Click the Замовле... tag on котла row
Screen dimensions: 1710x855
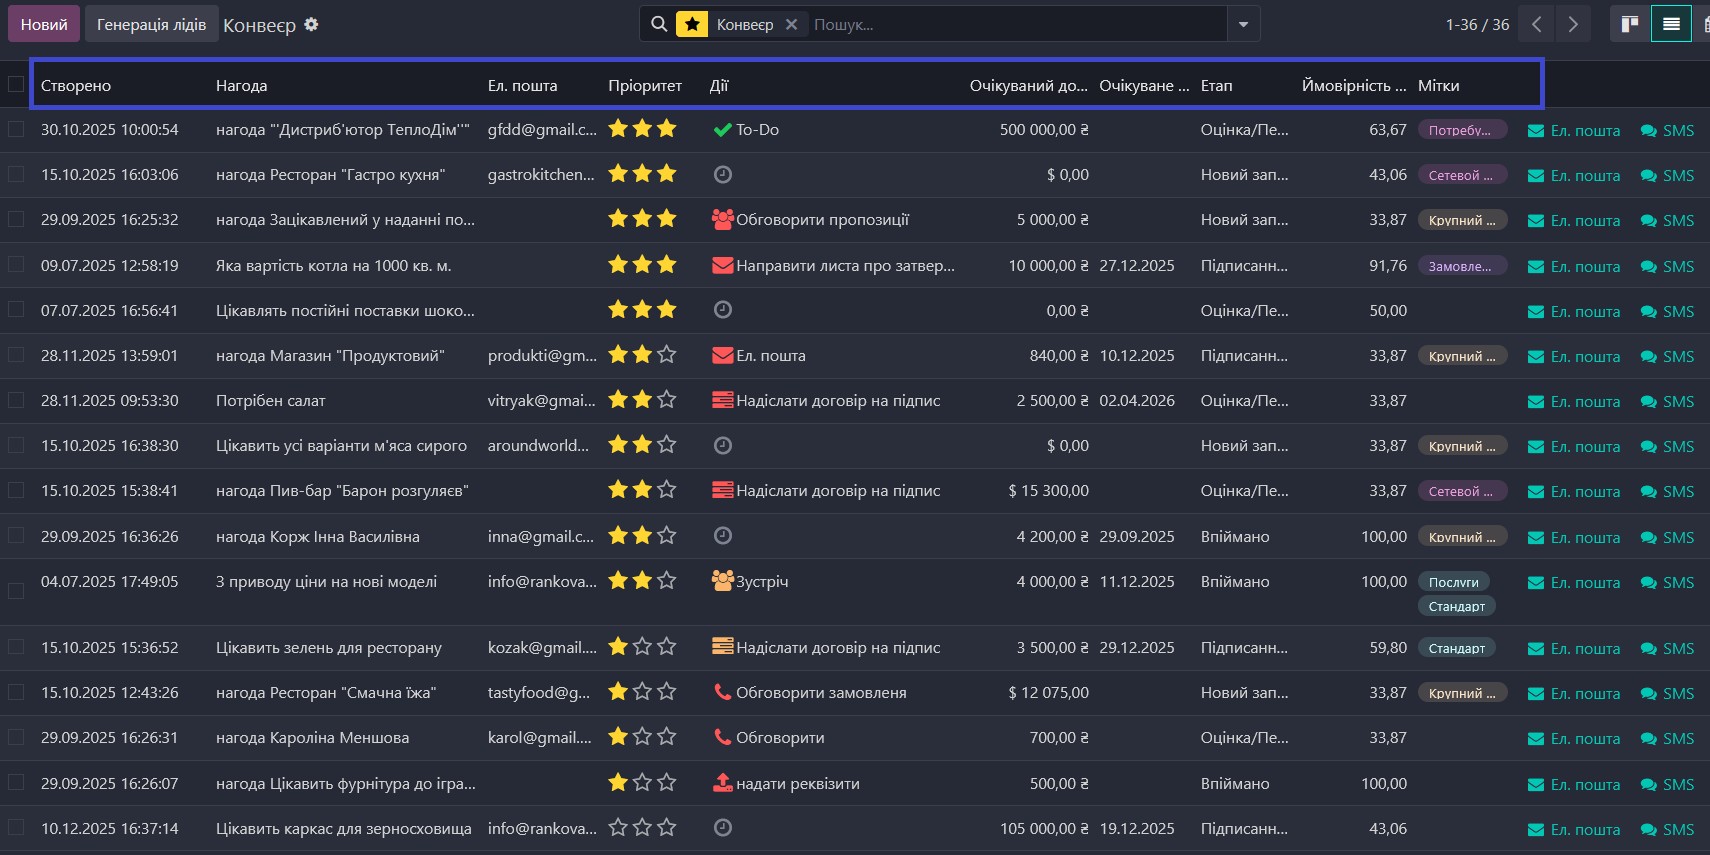[x=1460, y=266]
